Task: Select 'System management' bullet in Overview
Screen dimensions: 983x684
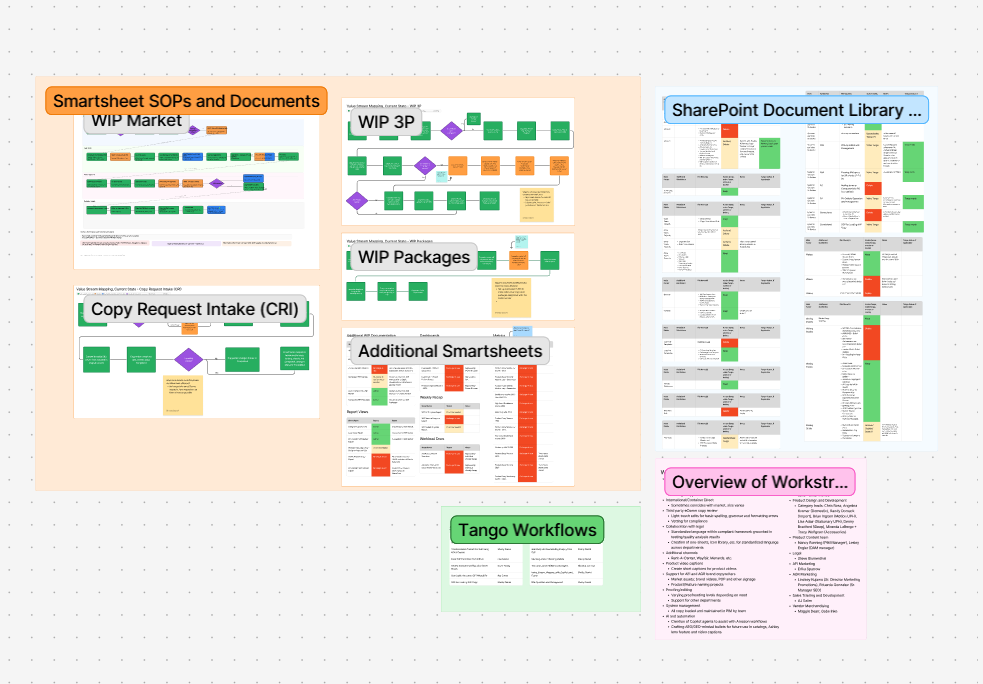Action: point(682,606)
